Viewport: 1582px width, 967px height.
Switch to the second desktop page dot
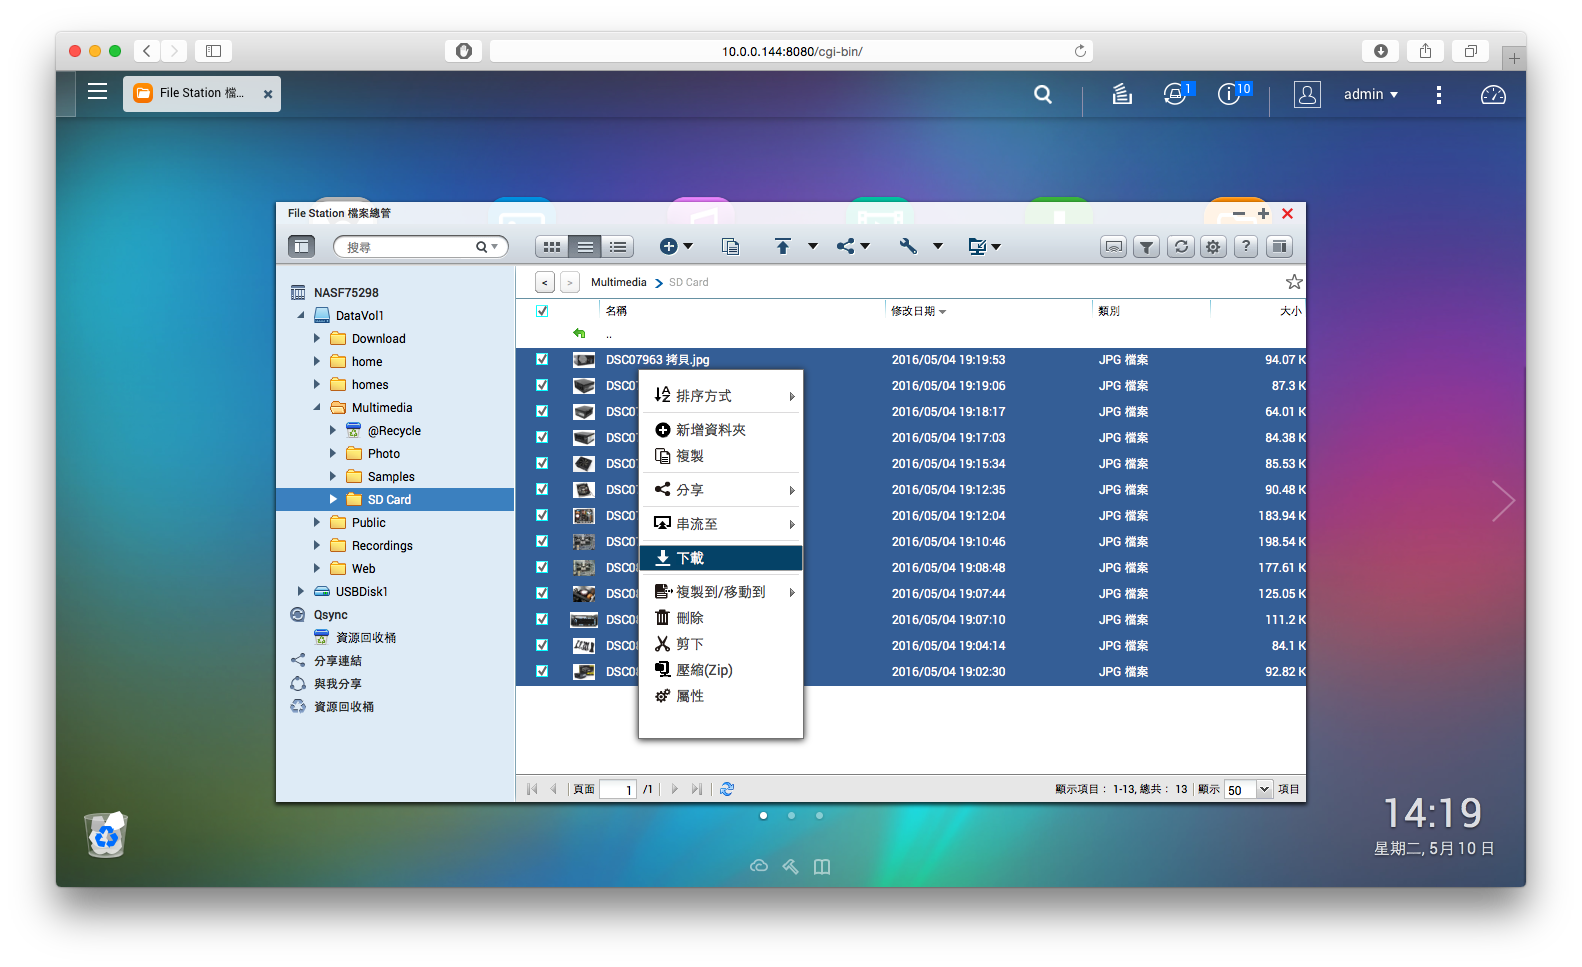click(791, 815)
